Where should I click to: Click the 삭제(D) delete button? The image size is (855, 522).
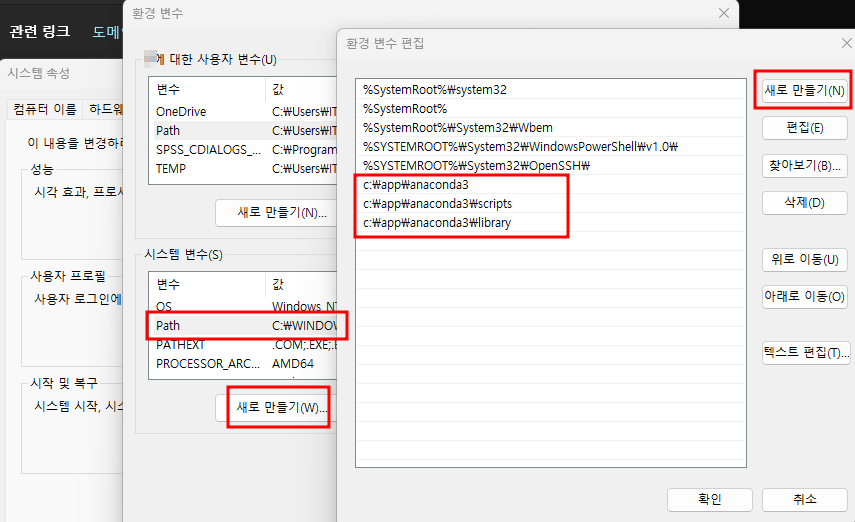[804, 203]
